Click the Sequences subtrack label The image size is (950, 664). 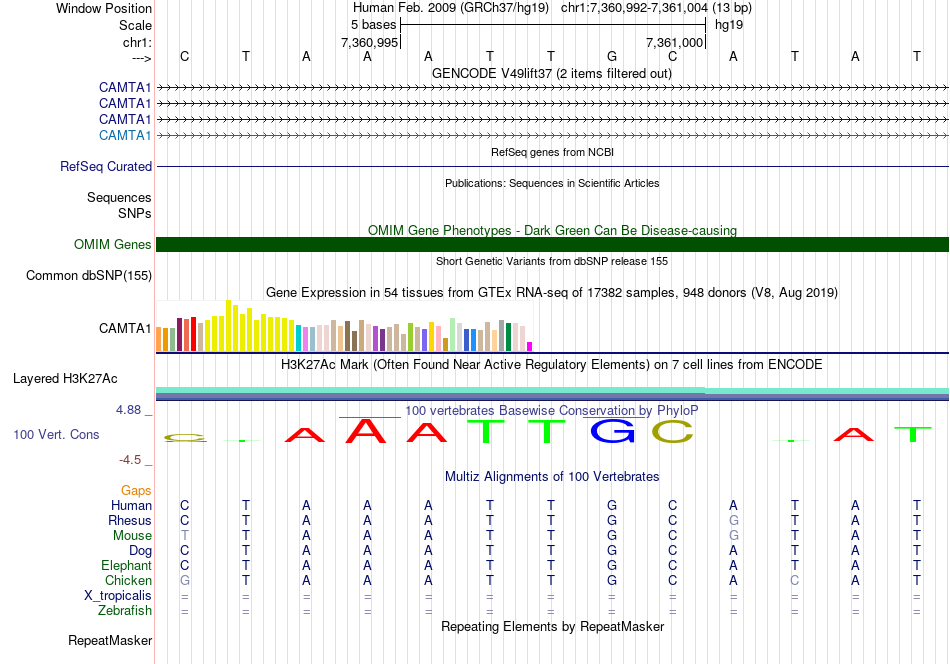tap(119, 198)
